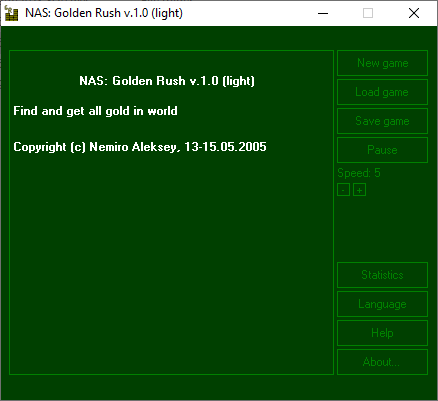This screenshot has height=401, width=438.
Task: Click the window title bar text
Action: point(104,13)
